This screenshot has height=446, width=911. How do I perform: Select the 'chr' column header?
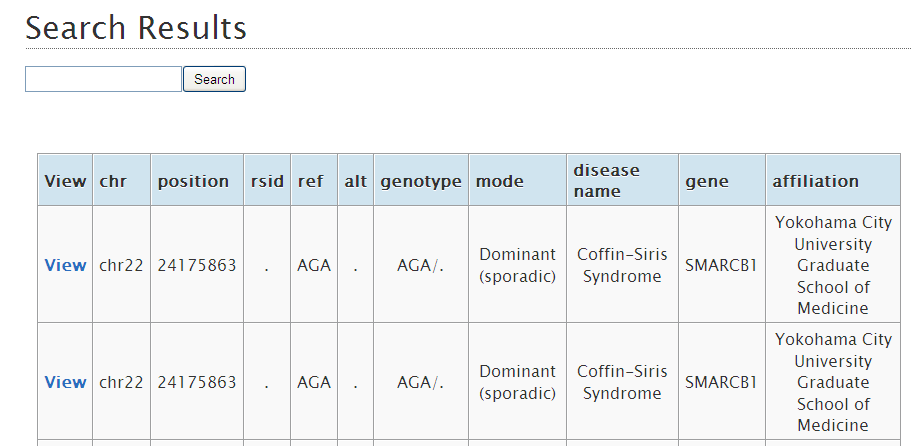tap(121, 180)
